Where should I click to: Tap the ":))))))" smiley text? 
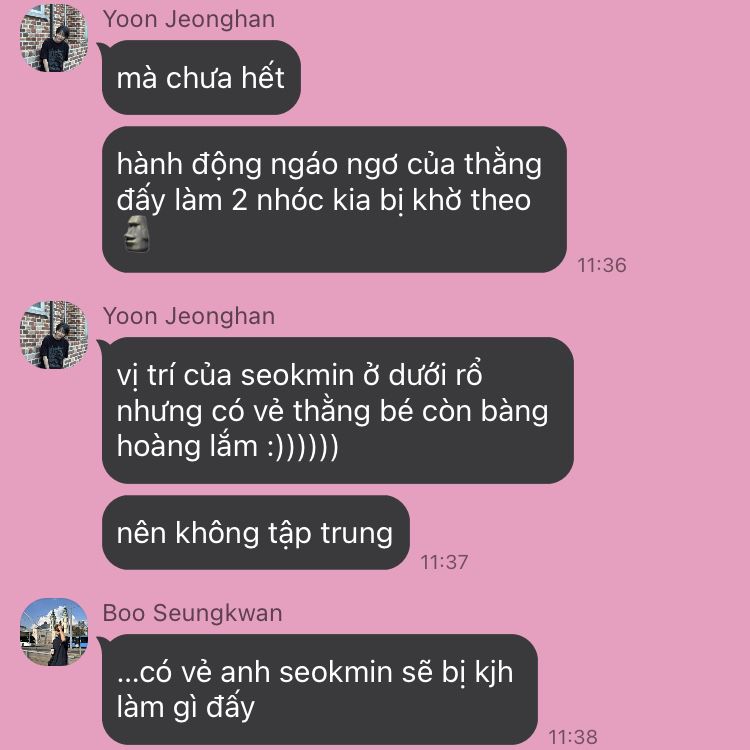(303, 447)
